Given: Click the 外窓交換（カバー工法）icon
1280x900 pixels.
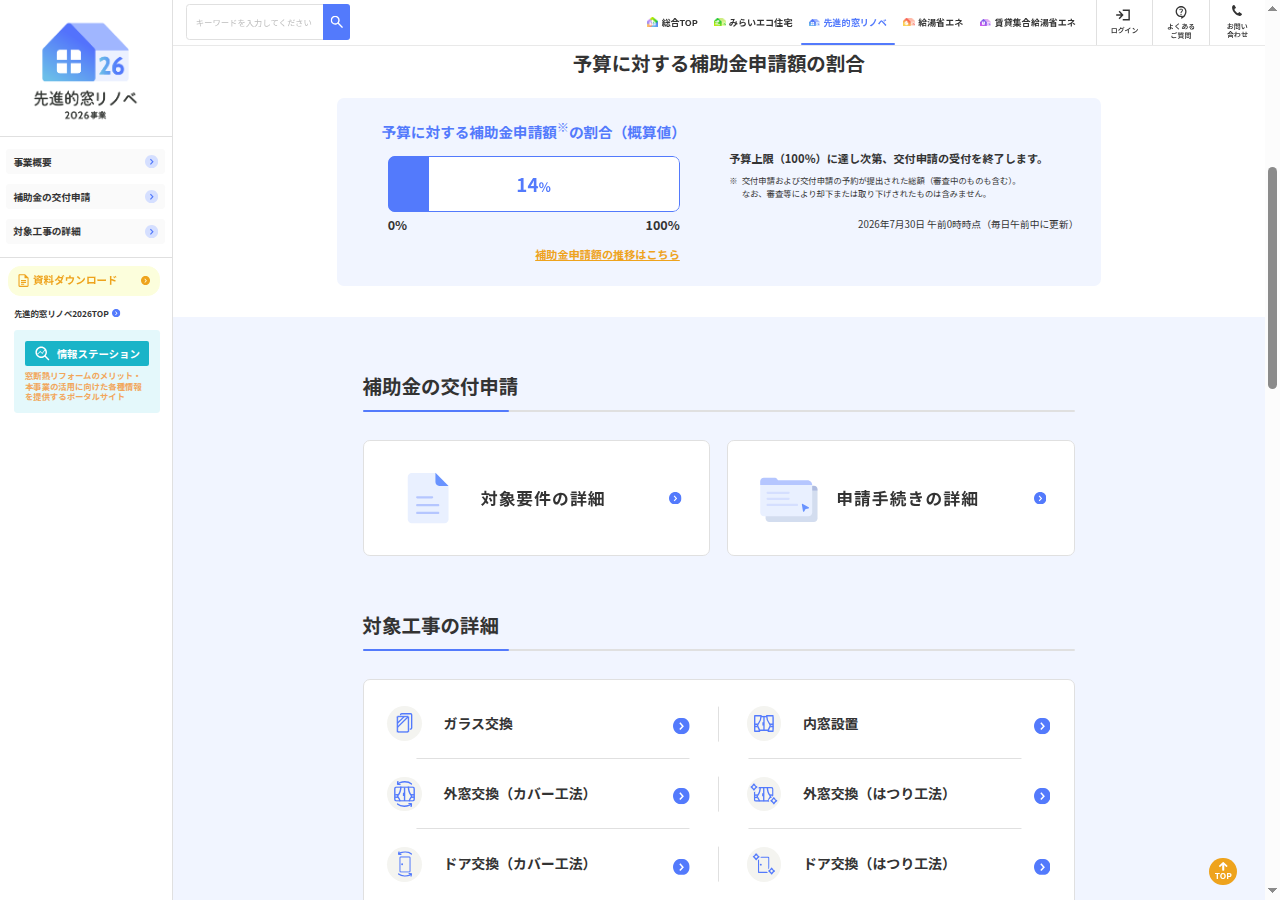Looking at the screenshot, I should (404, 794).
